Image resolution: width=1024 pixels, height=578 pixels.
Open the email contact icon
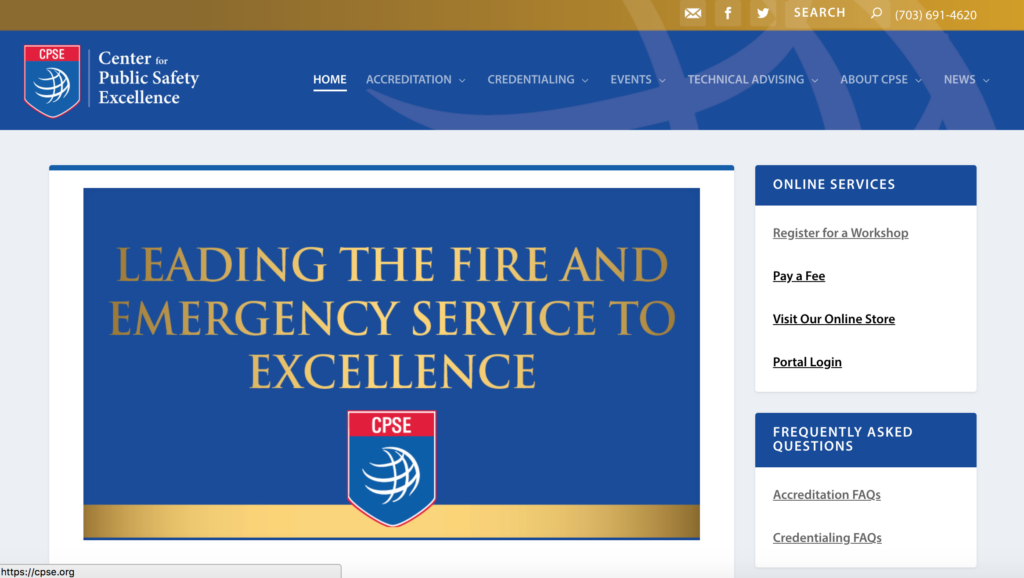pos(693,13)
